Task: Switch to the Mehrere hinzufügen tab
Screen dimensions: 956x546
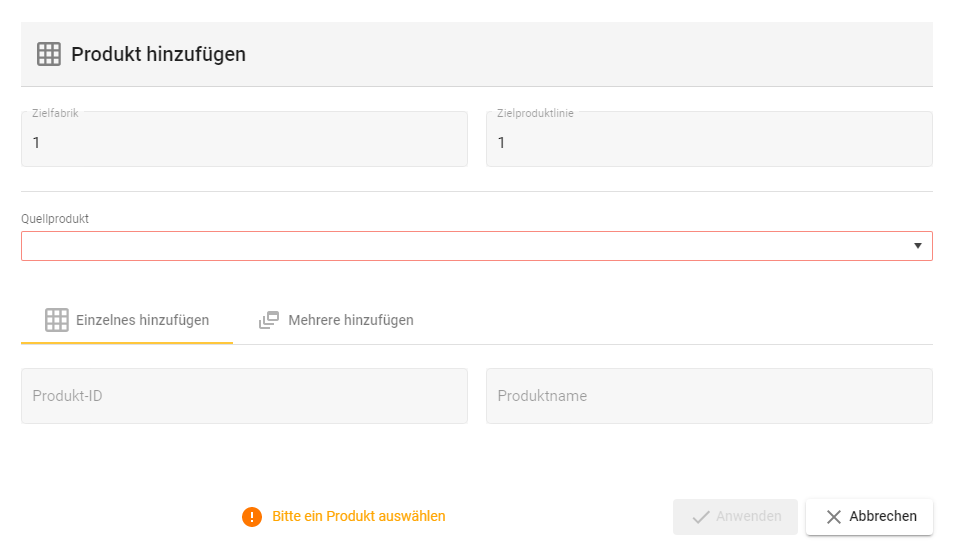Action: click(336, 320)
